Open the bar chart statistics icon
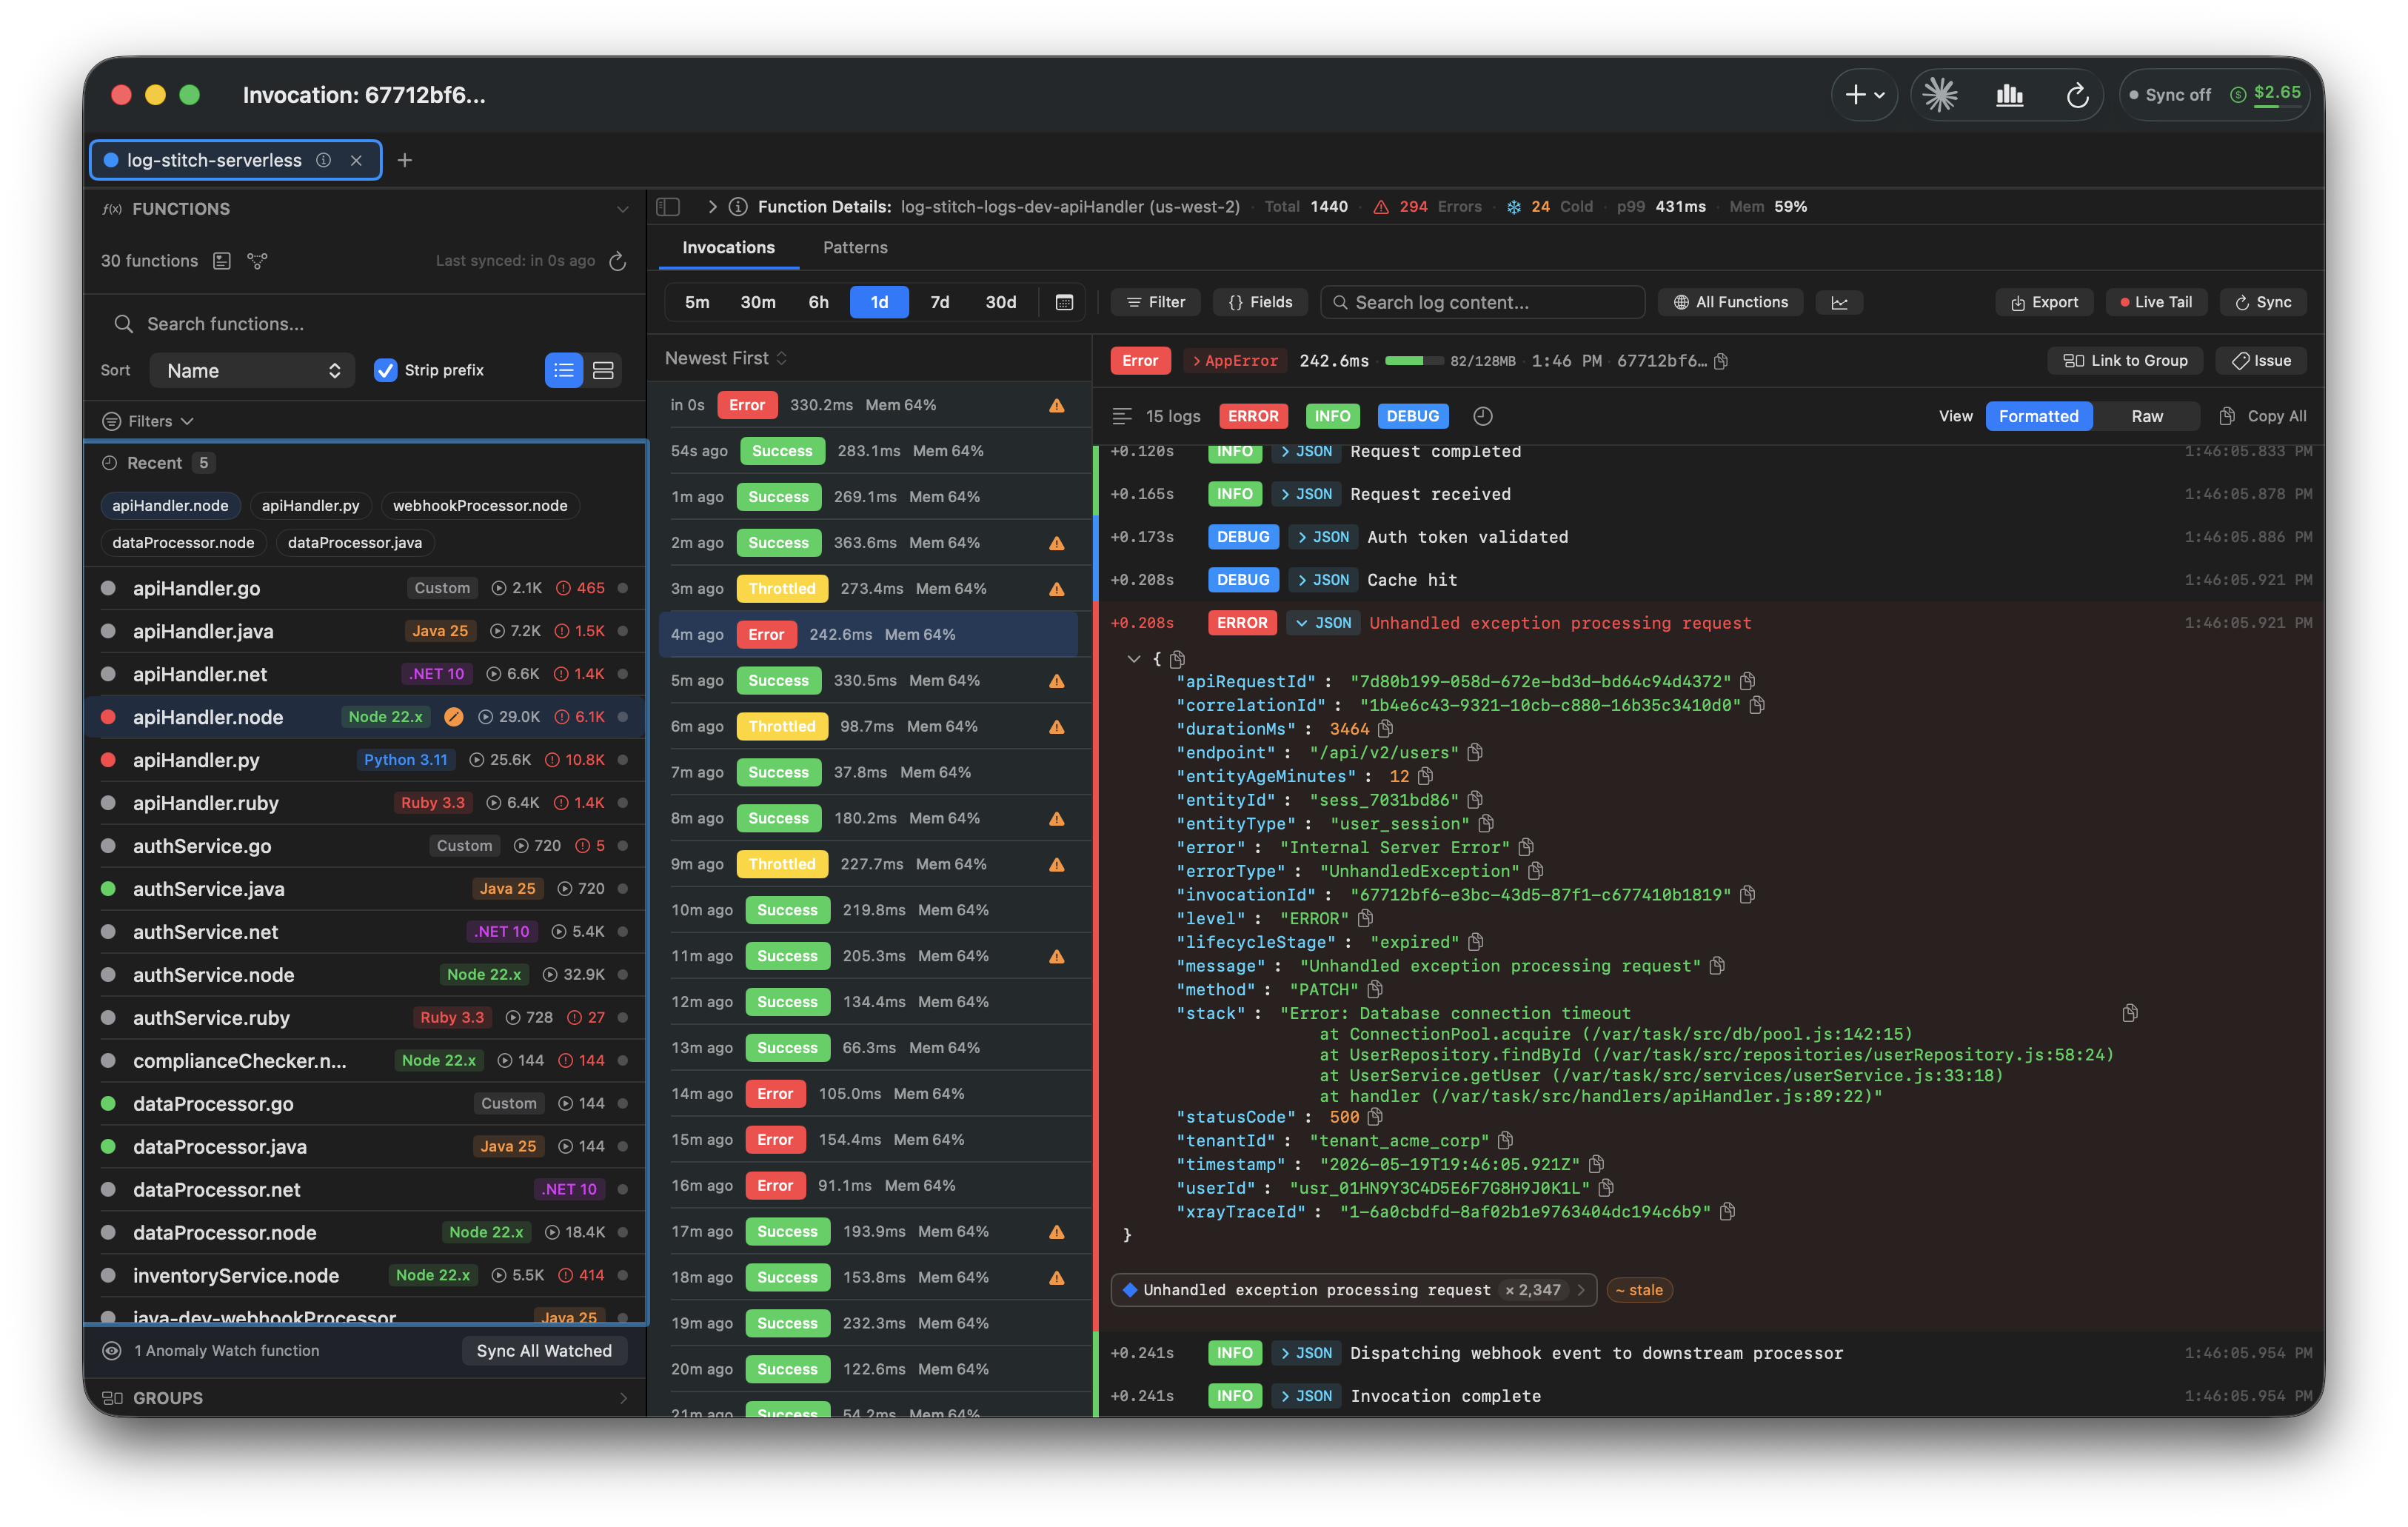2408x1527 pixels. click(x=2009, y=95)
